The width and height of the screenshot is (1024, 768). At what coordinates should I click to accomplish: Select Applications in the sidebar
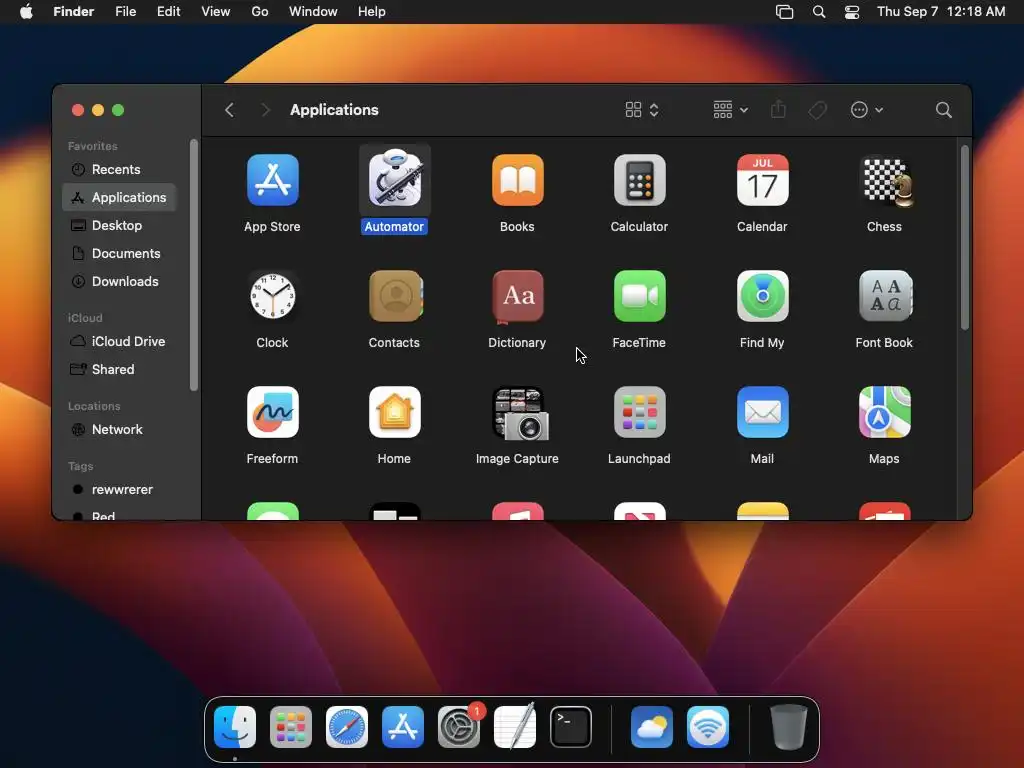click(x=119, y=197)
